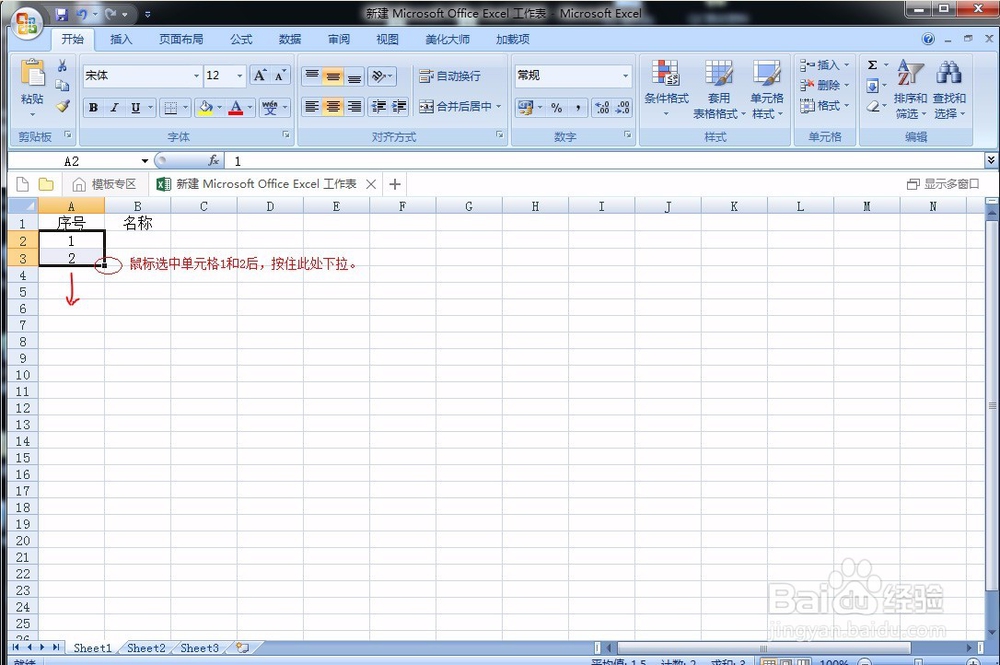The width and height of the screenshot is (1000, 665).
Task: Apply the percent style format
Action: [x=557, y=107]
